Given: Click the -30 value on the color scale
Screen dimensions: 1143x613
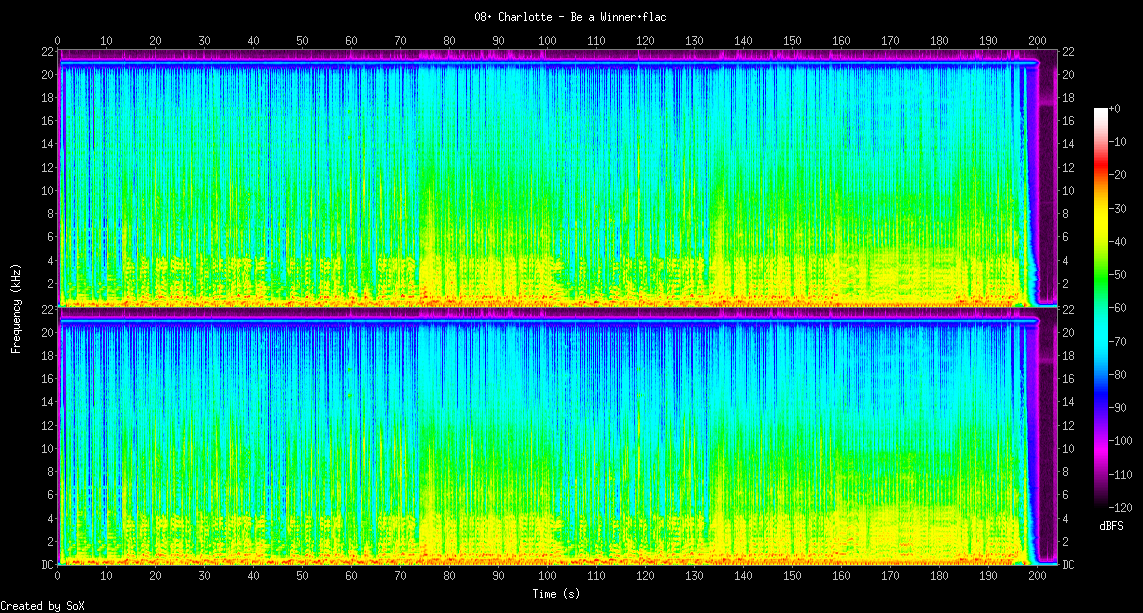Looking at the screenshot, I should pos(1122,208).
